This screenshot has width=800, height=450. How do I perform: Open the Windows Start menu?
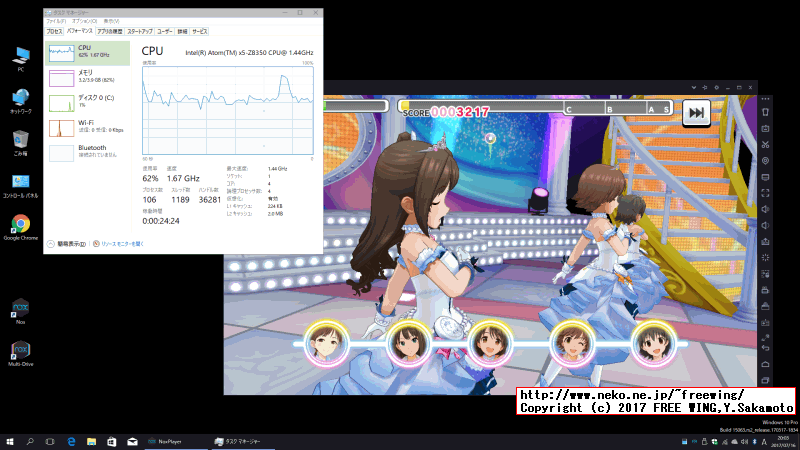[10, 442]
